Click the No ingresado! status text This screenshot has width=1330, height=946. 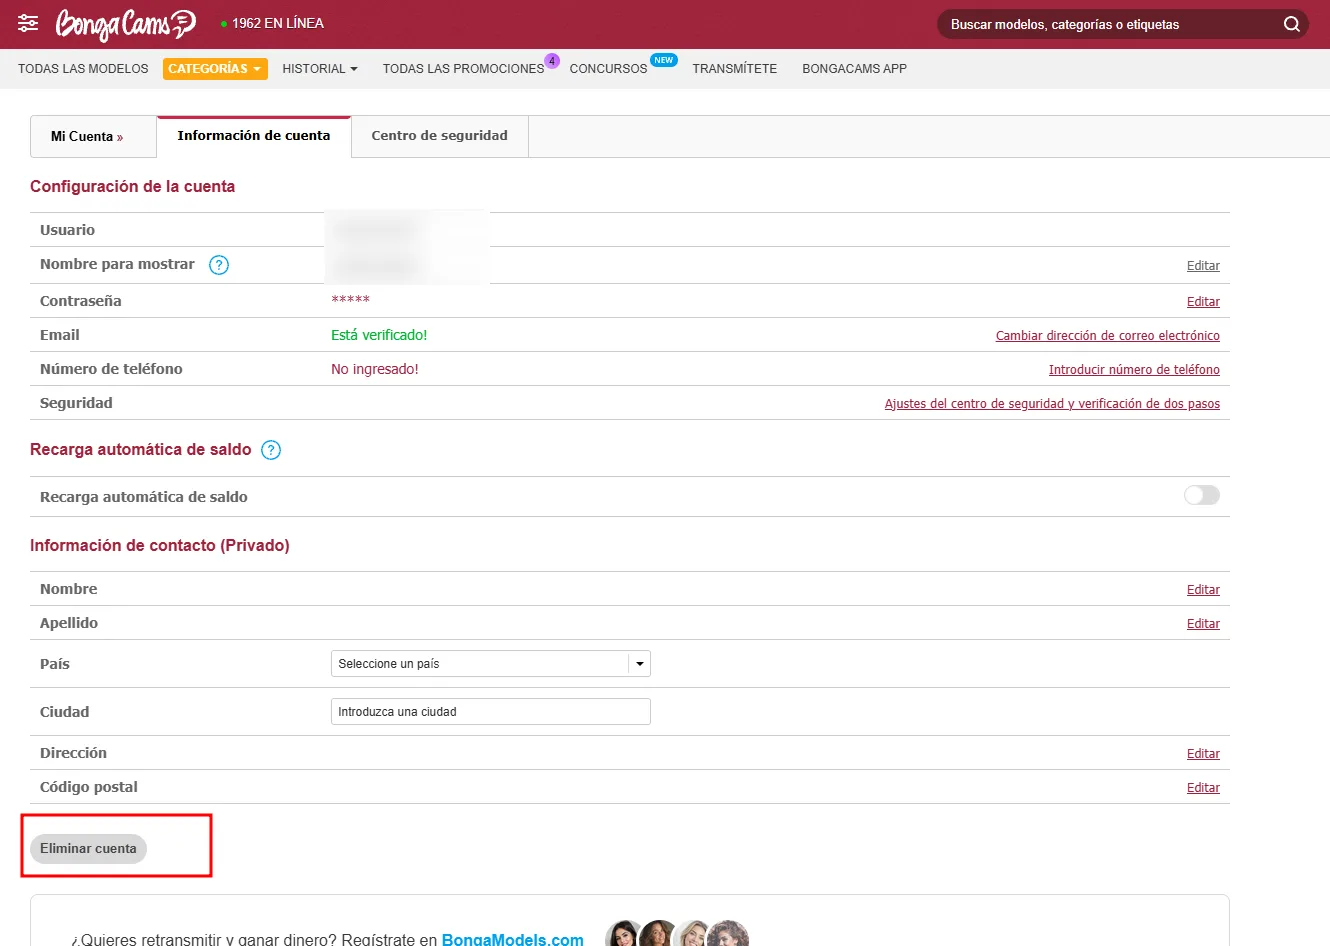pos(375,369)
